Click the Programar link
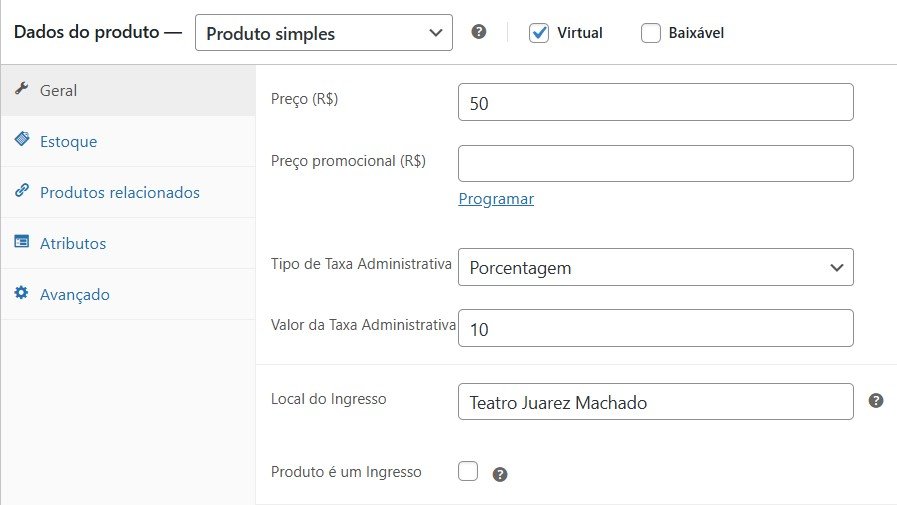The height and width of the screenshot is (505, 897). point(496,199)
